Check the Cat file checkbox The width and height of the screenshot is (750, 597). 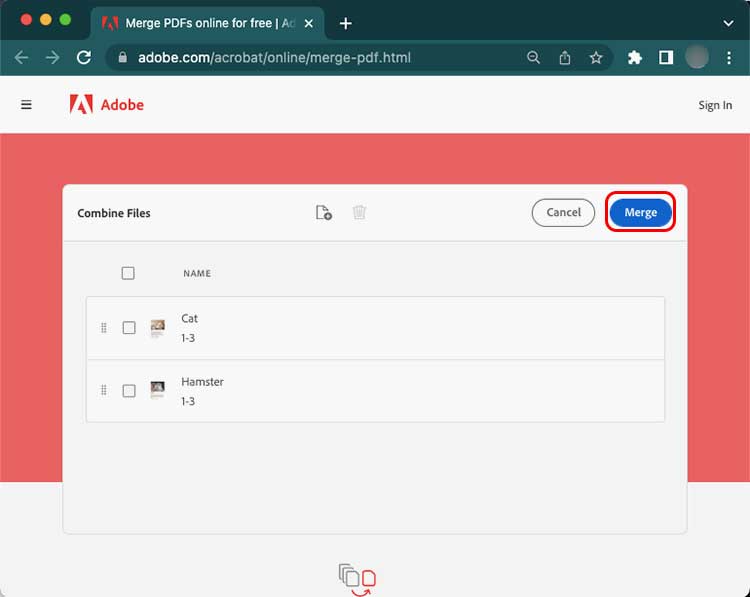(x=129, y=328)
